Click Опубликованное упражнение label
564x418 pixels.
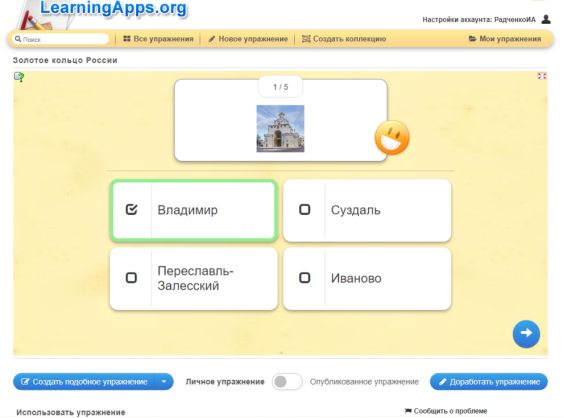(x=364, y=382)
